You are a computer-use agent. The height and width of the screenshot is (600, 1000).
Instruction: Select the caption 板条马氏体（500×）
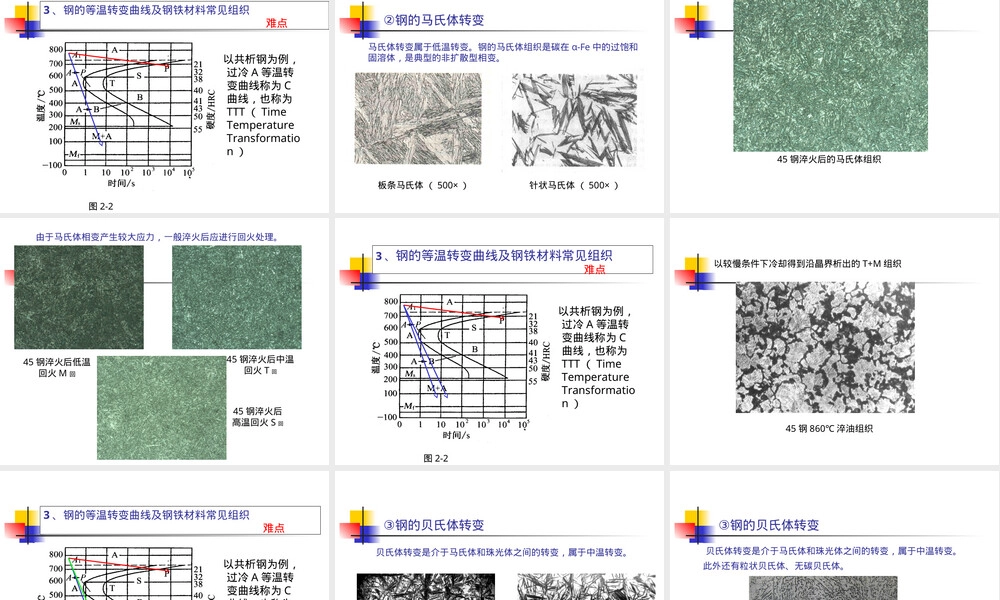423,186
